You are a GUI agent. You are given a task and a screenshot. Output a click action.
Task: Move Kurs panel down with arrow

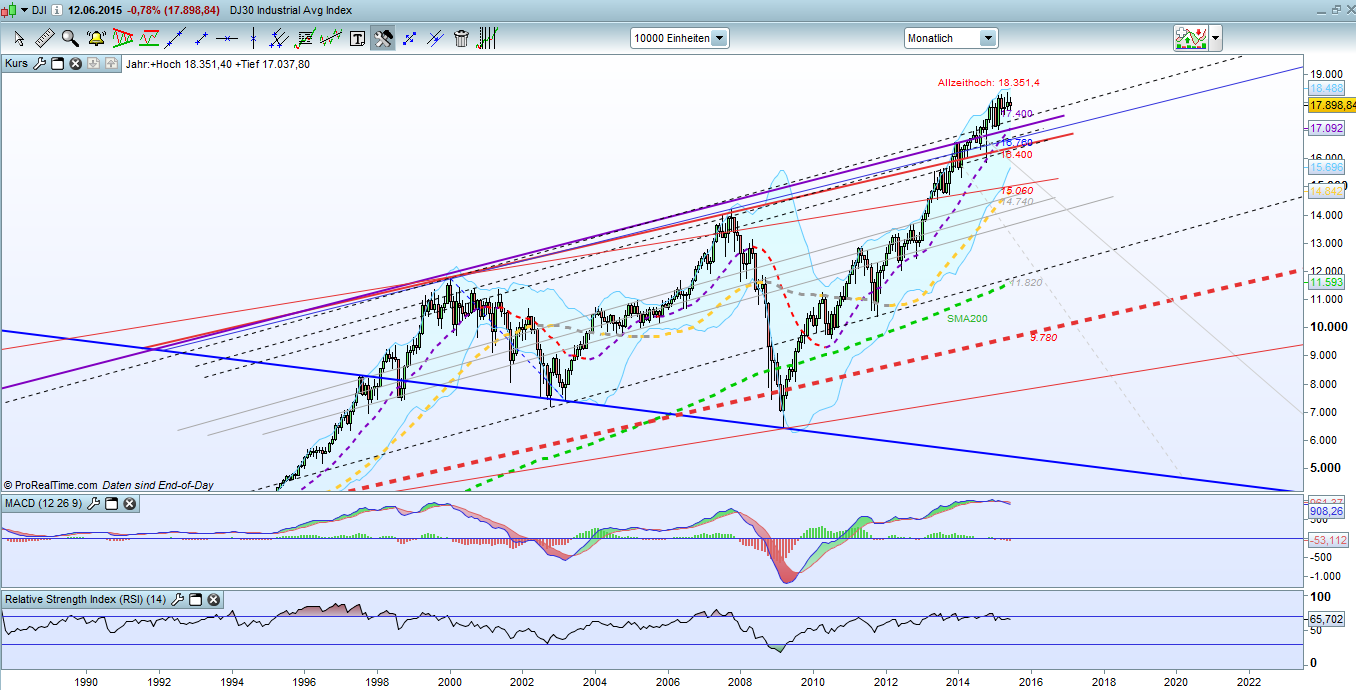click(x=93, y=63)
